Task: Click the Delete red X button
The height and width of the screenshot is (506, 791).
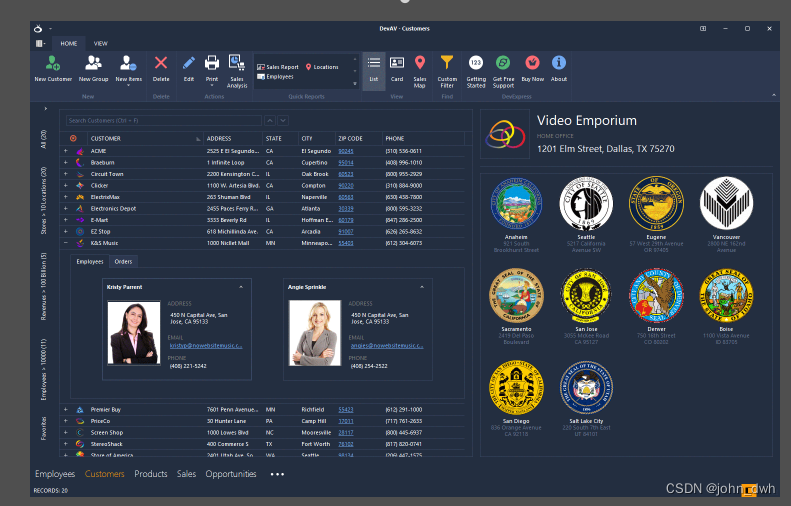Action: pos(161,69)
